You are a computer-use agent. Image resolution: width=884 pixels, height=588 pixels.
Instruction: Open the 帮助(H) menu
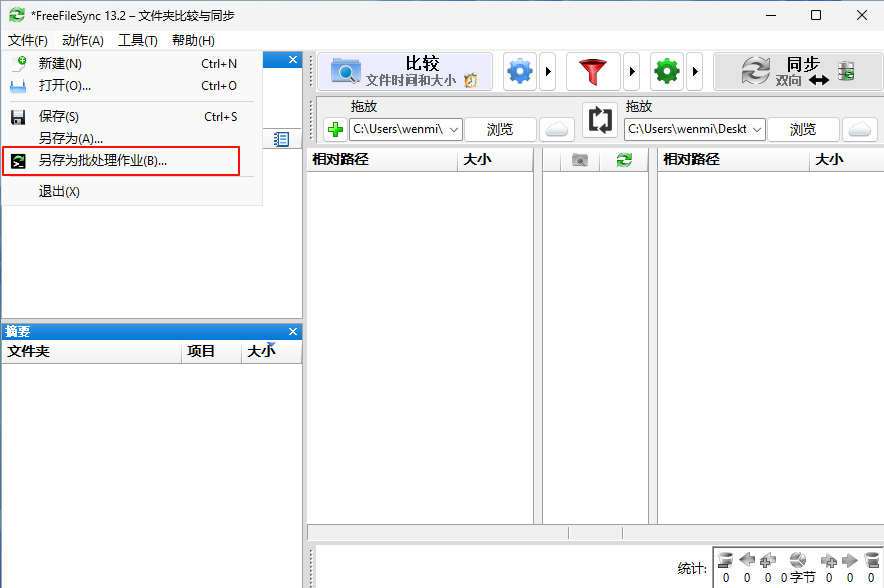tap(193, 40)
